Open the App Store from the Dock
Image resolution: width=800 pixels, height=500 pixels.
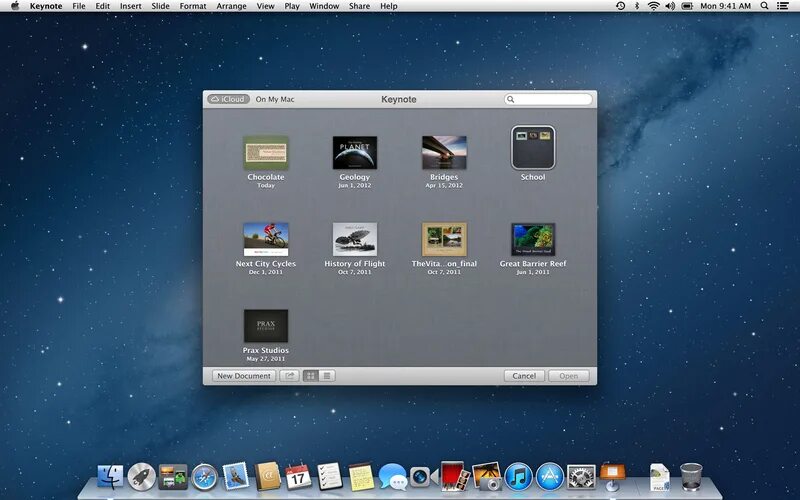point(549,477)
